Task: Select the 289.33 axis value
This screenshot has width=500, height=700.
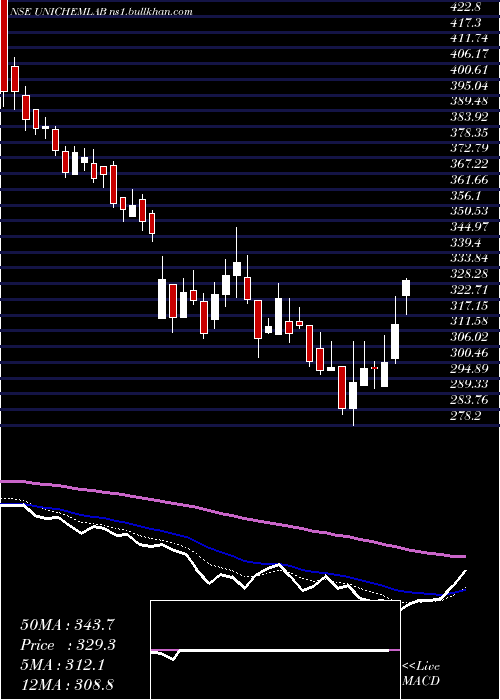Action: coord(470,384)
